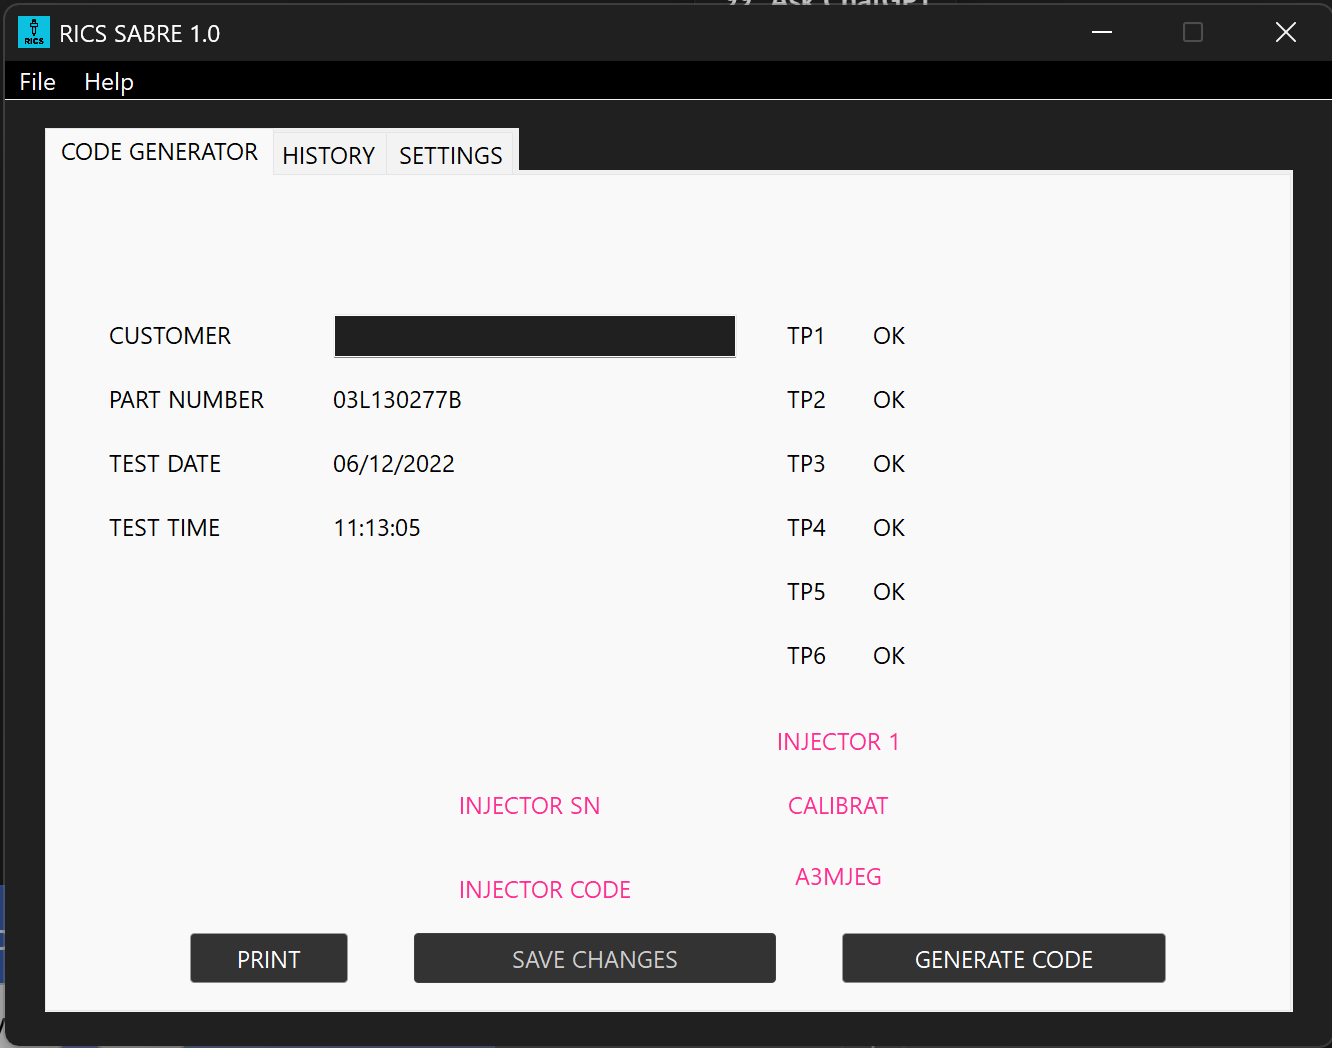Image resolution: width=1332 pixels, height=1048 pixels.
Task: Click the RICS SABRE app icon
Action: coord(34,32)
